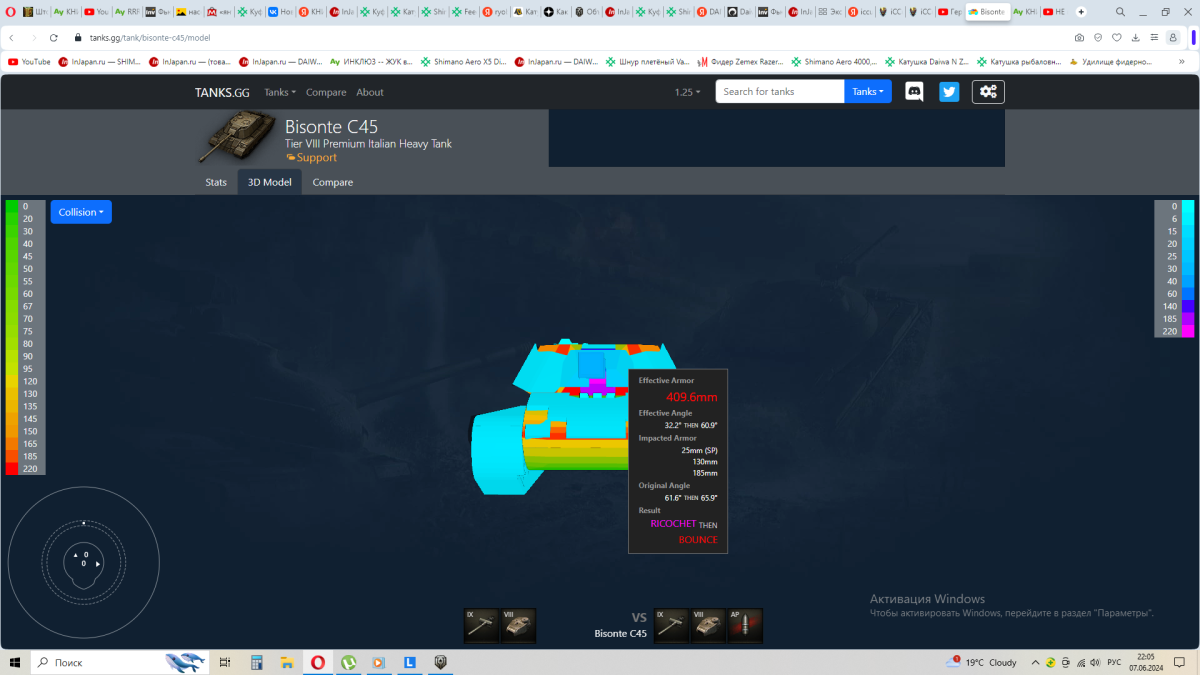The width and height of the screenshot is (1200, 675).
Task: Open uTorrent from the taskbar
Action: click(348, 662)
